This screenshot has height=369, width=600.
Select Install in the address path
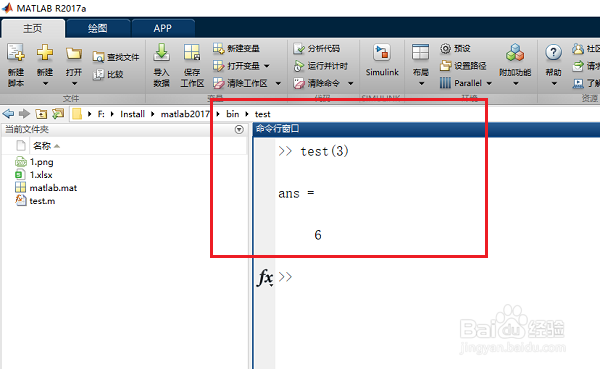coord(132,114)
